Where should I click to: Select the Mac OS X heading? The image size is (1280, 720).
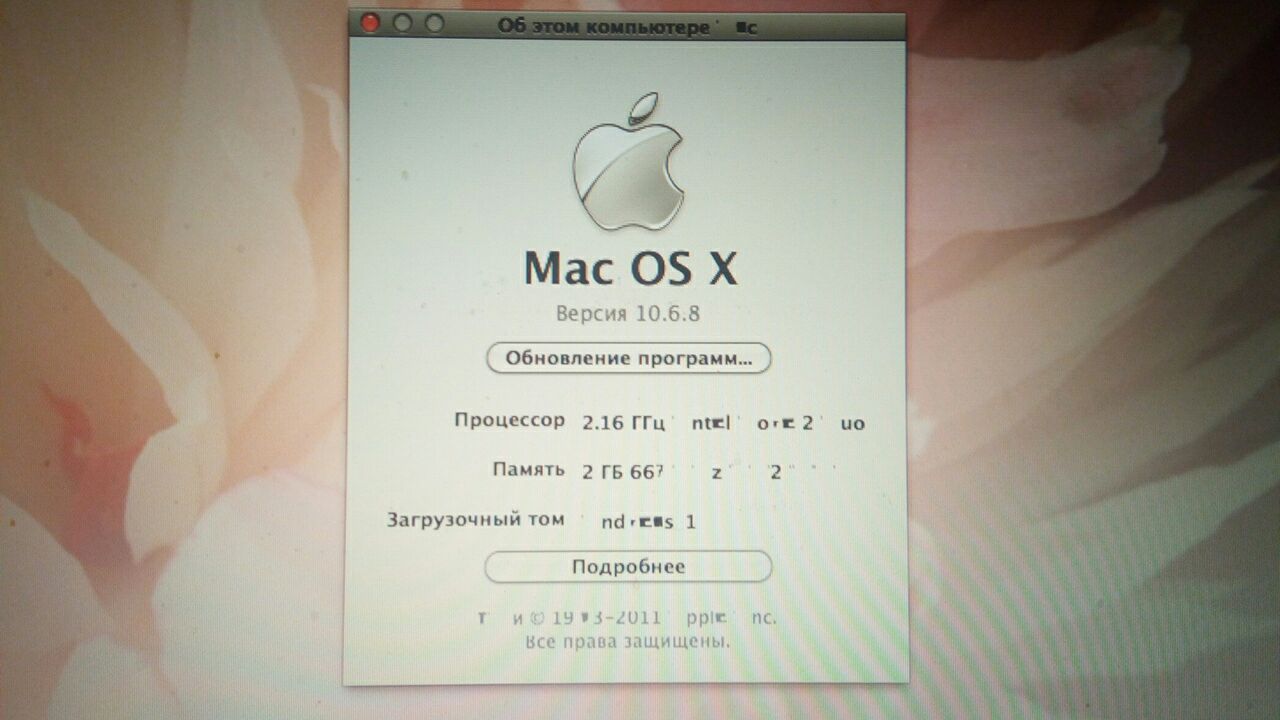point(630,267)
